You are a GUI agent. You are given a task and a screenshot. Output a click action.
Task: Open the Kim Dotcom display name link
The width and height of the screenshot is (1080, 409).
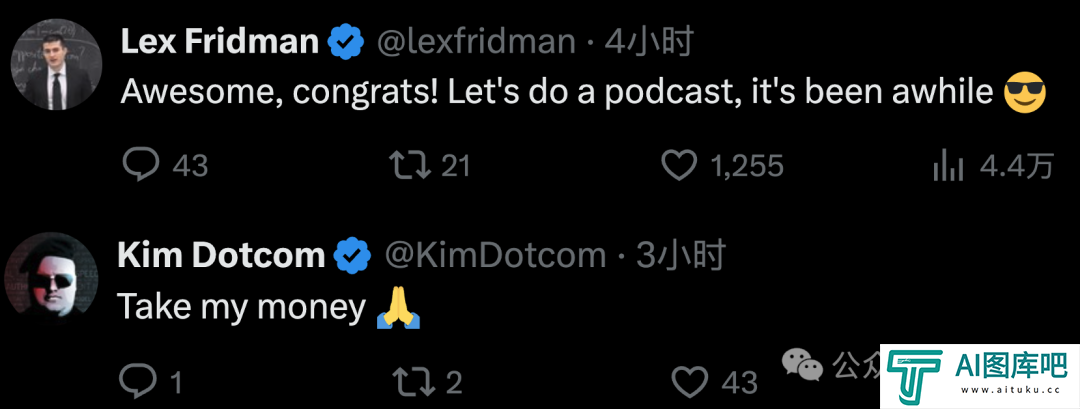coord(221,256)
